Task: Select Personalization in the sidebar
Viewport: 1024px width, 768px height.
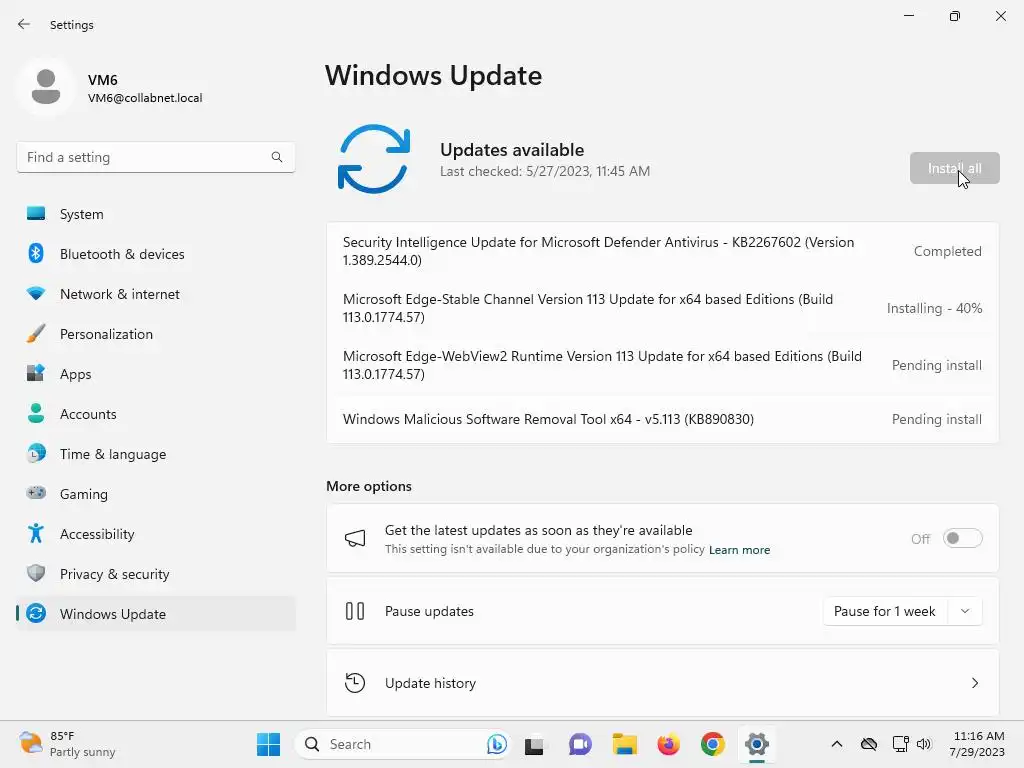Action: (156, 334)
